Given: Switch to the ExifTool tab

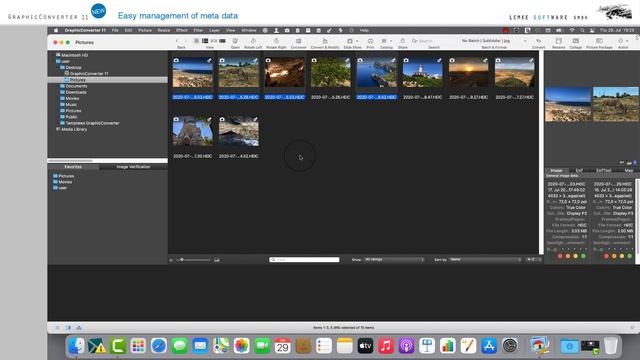Looking at the screenshot, I should pyautogui.click(x=604, y=170).
